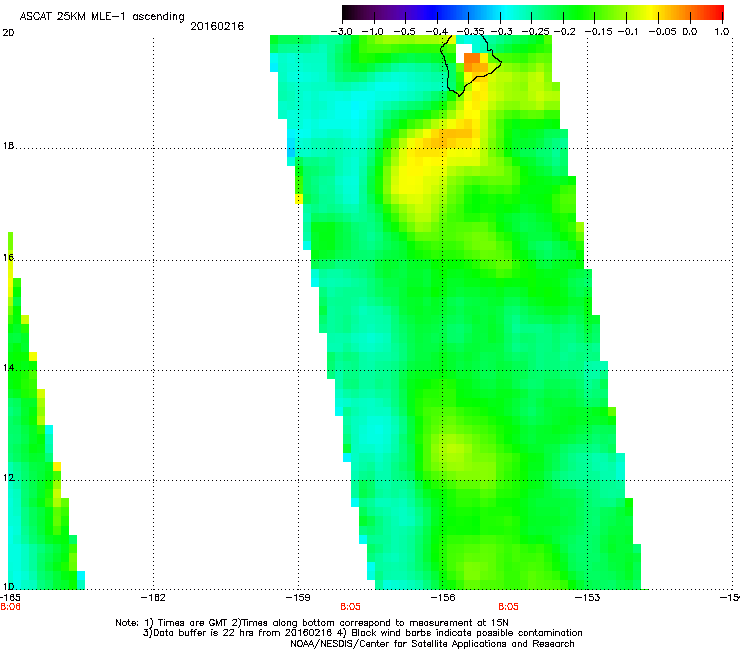740x650 pixels.
Task: Click the latitude label 18
Action: coord(8,146)
